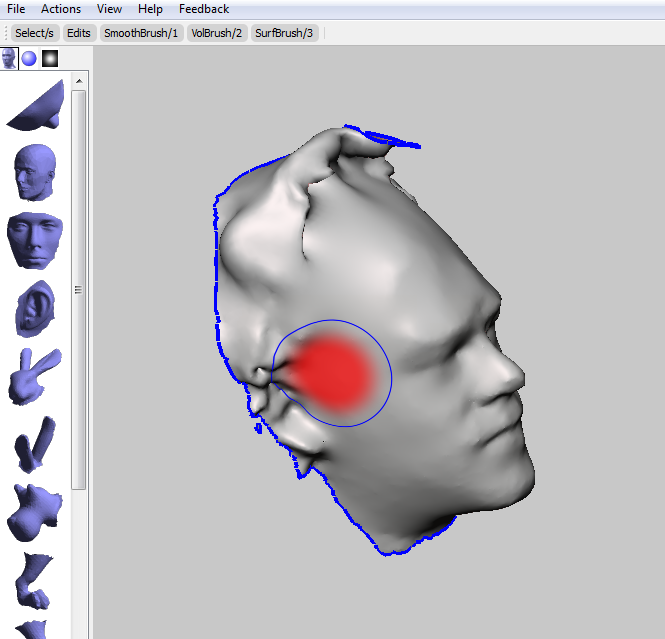Image resolution: width=665 pixels, height=639 pixels.
Task: Click the parts list scrollbar thumb
Action: click(78, 290)
